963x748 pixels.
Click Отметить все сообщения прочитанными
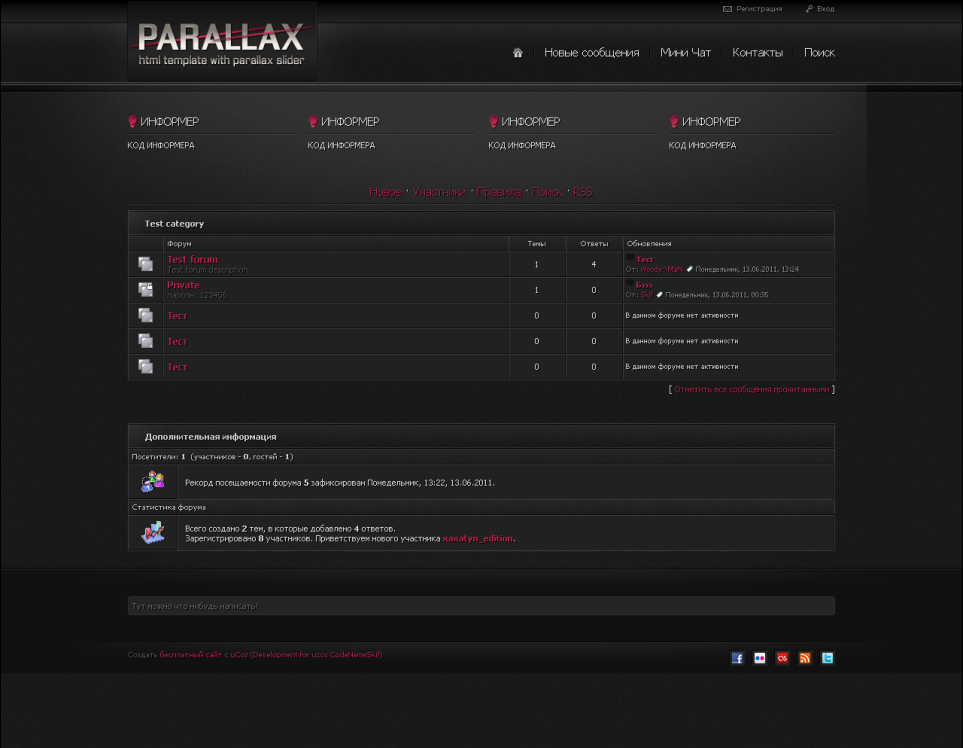point(751,389)
